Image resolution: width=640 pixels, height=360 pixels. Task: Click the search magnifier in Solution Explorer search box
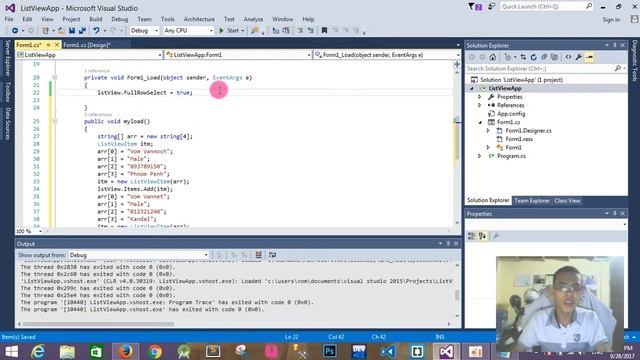pyautogui.click(x=618, y=69)
